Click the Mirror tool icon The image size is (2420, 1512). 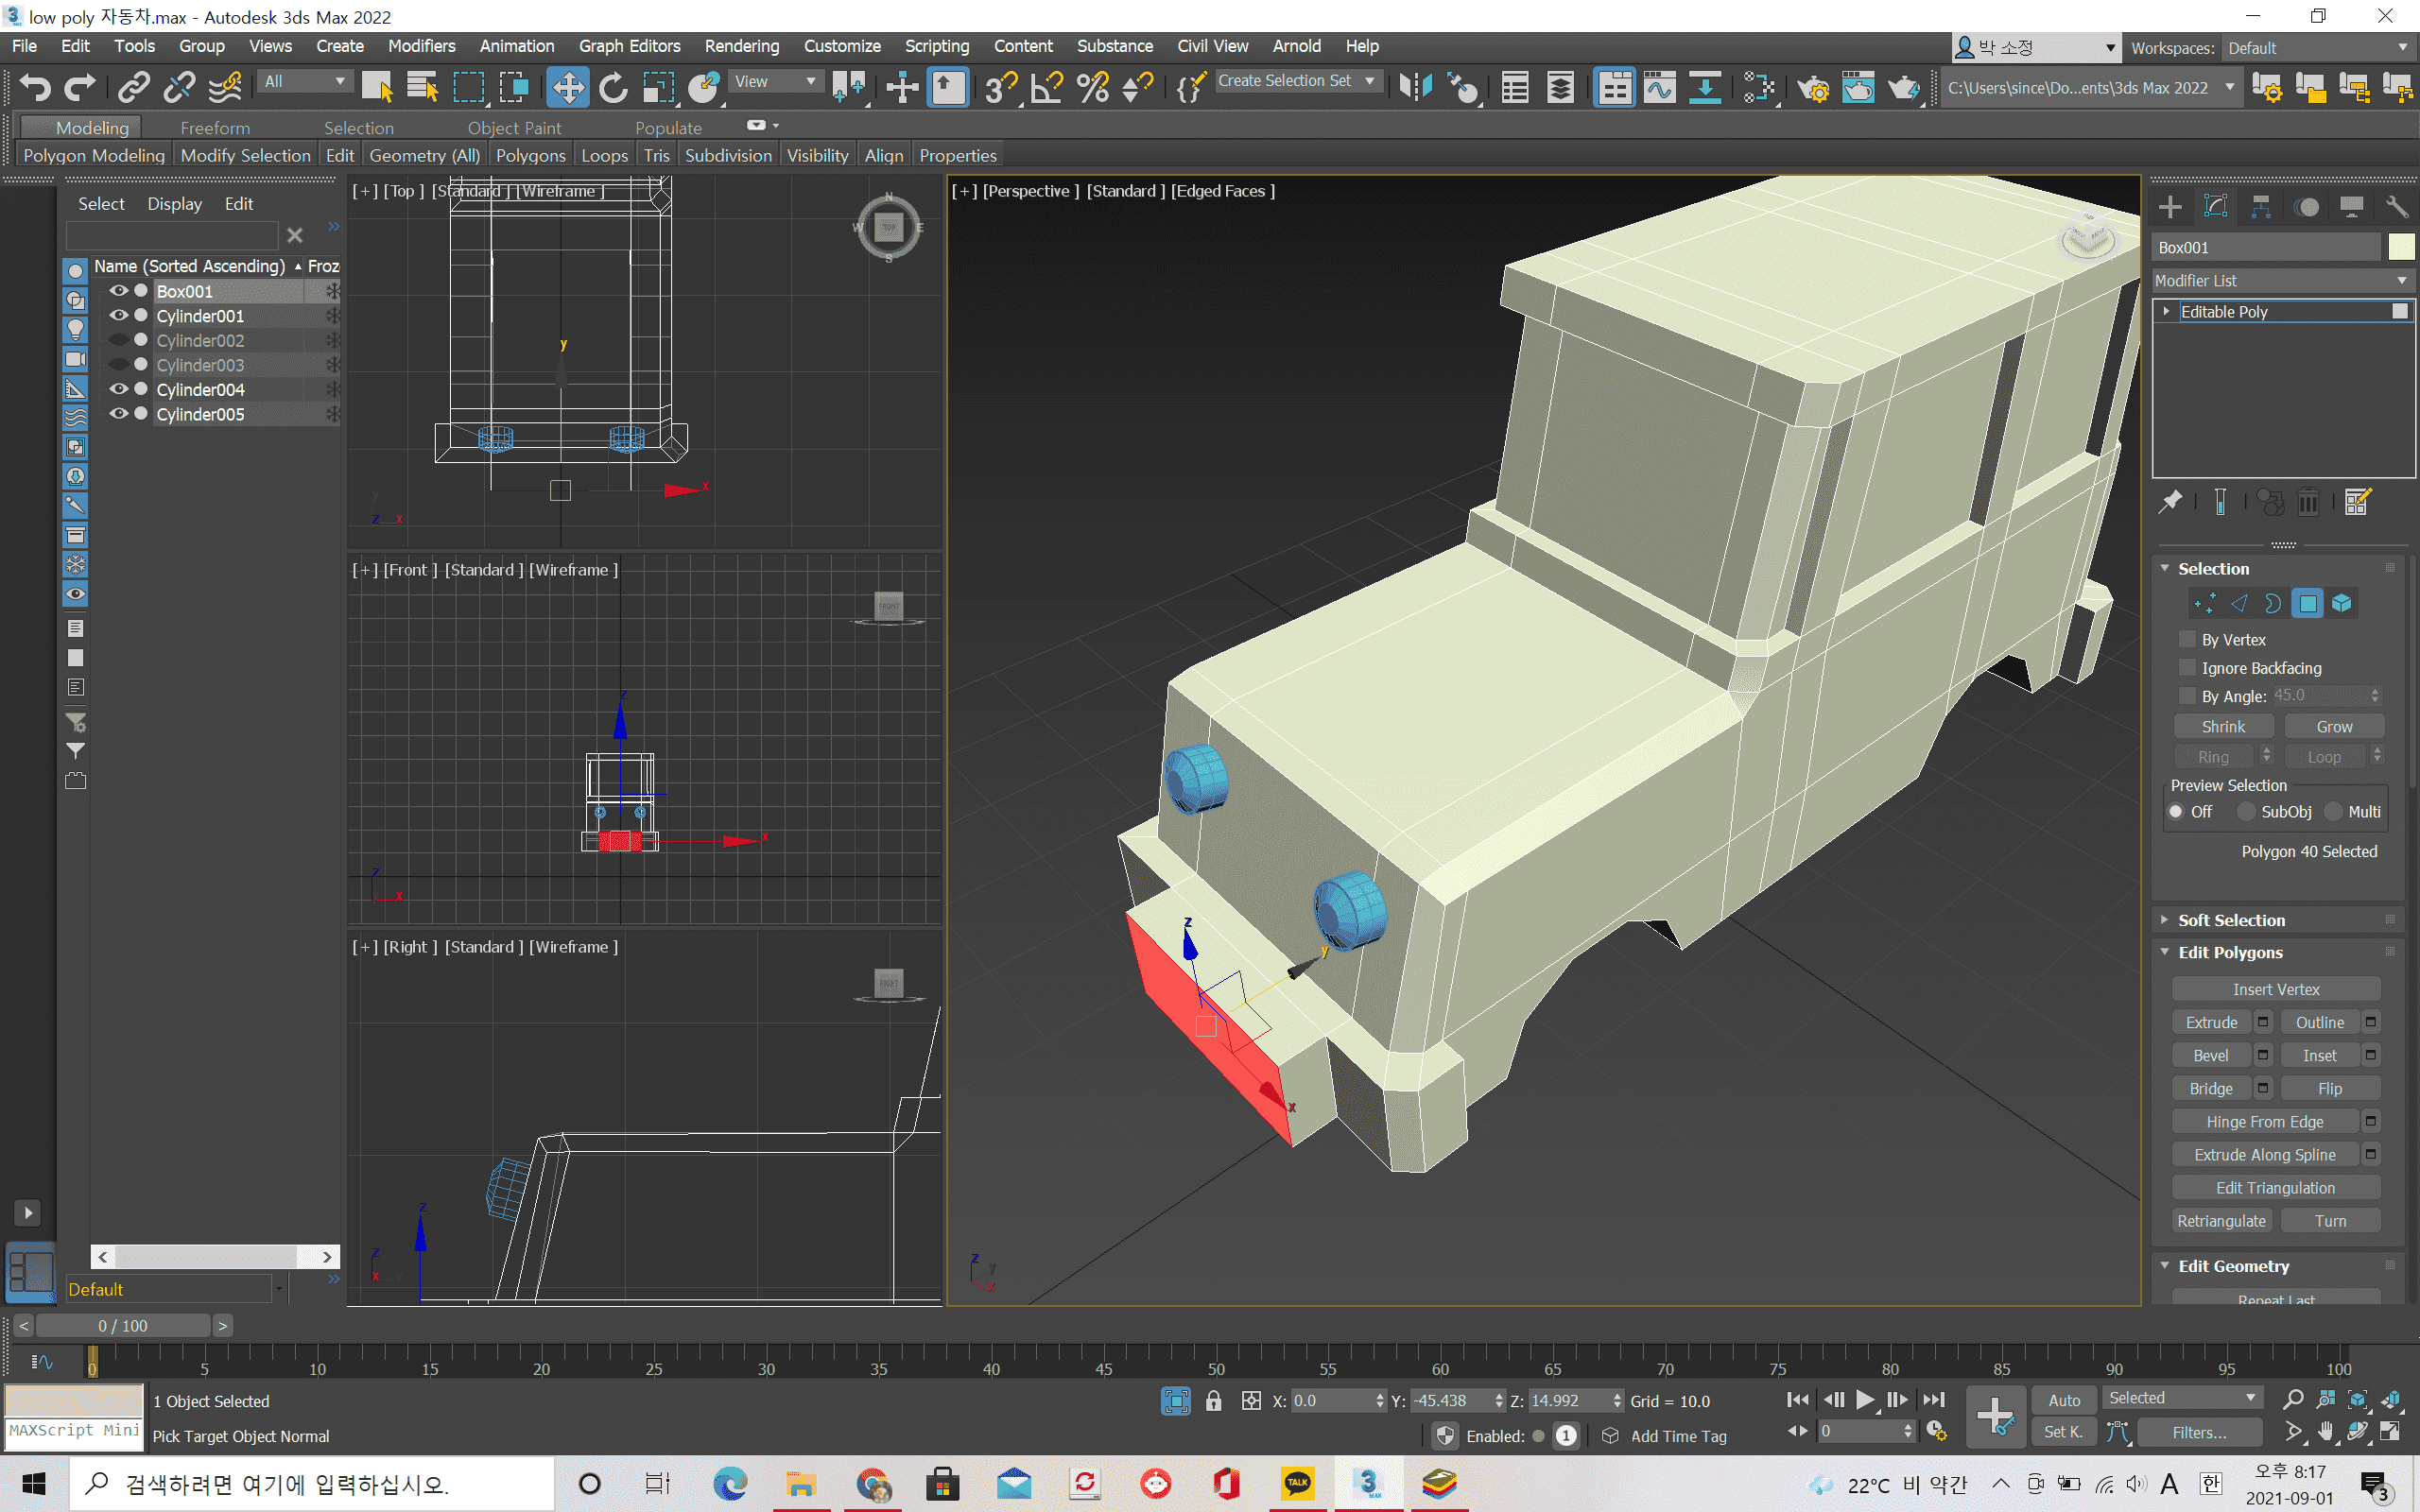pos(1415,88)
